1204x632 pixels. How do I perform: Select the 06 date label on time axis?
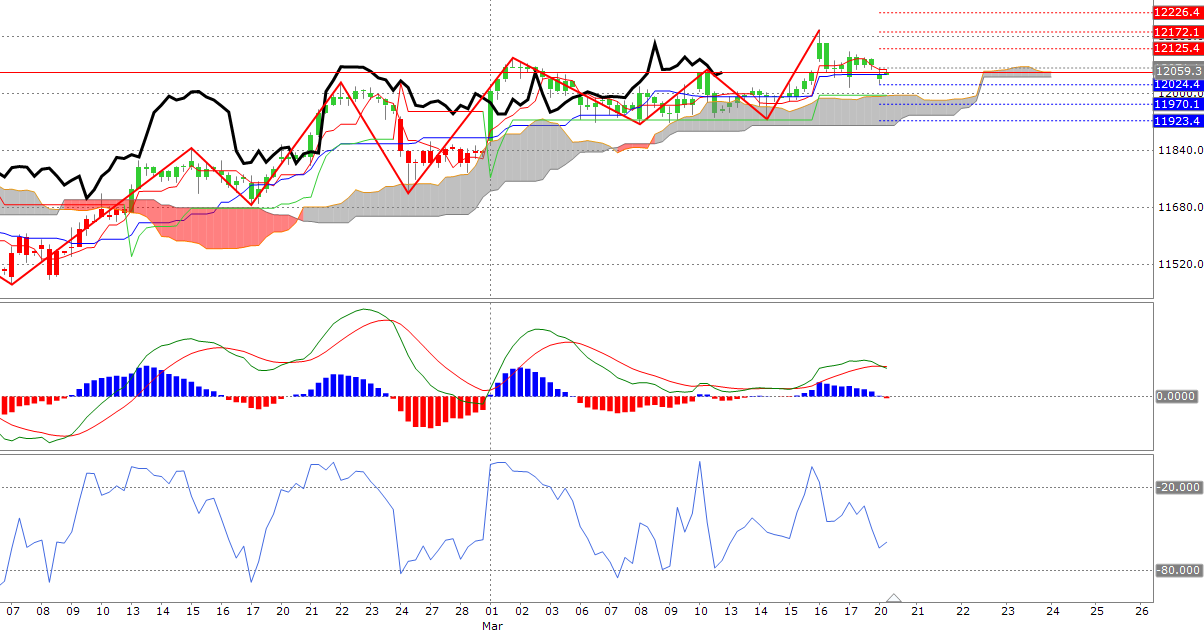point(581,610)
